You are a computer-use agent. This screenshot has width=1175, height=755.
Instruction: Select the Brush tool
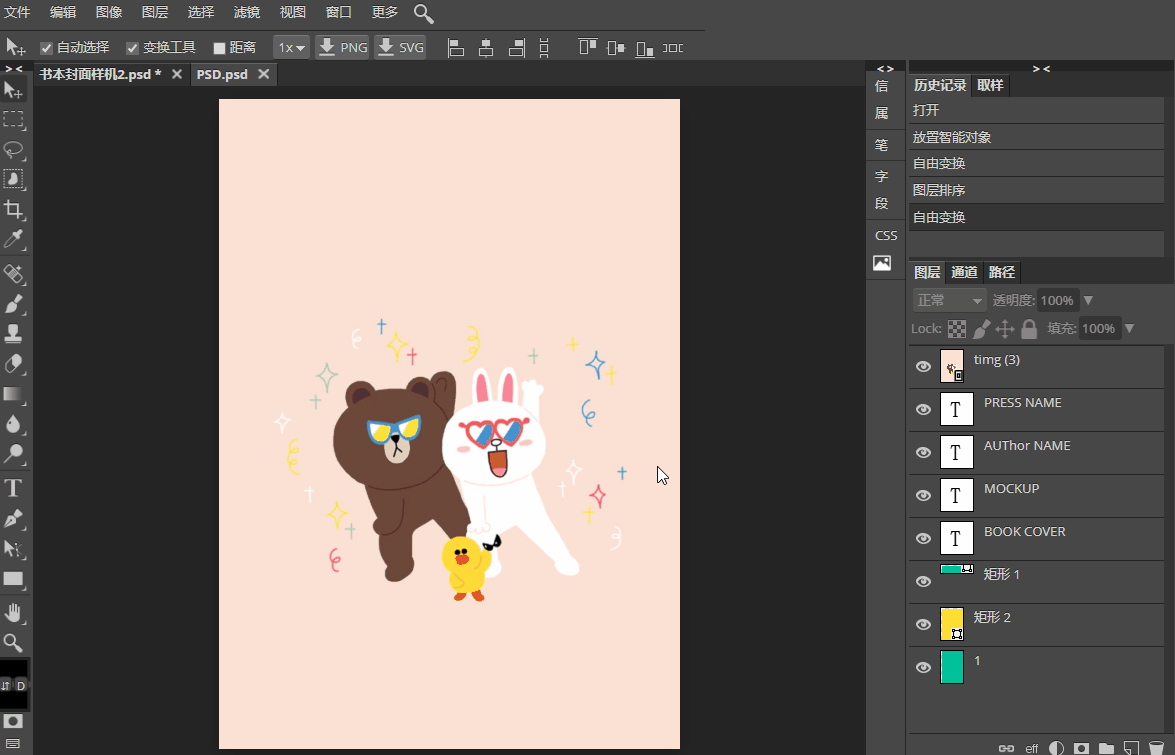click(13, 304)
